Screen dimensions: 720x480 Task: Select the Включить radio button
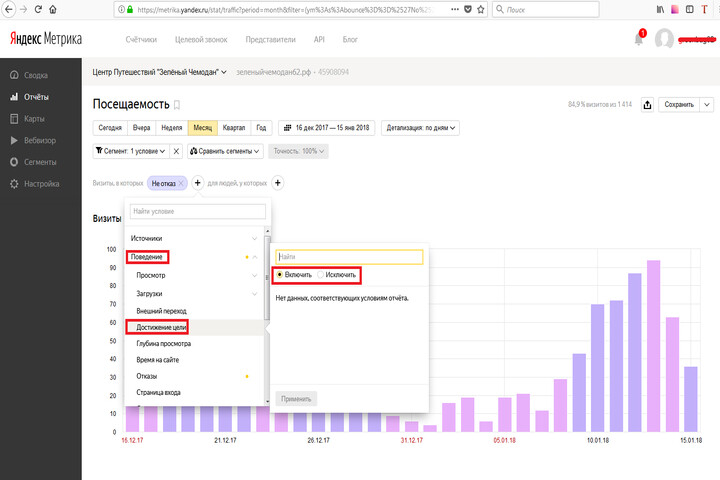coord(281,274)
